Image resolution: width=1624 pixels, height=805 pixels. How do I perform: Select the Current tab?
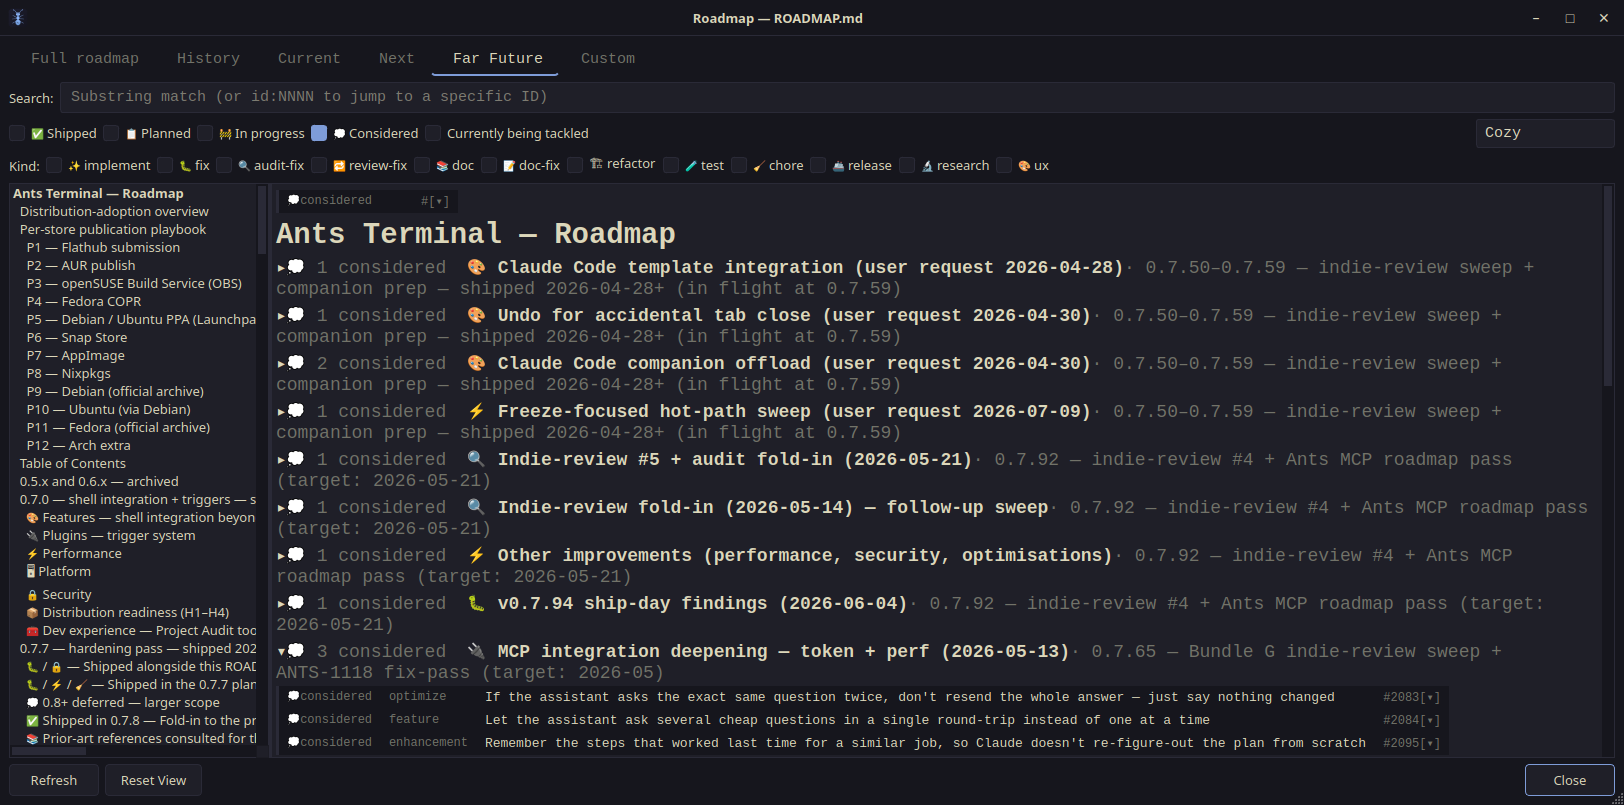coord(309,58)
